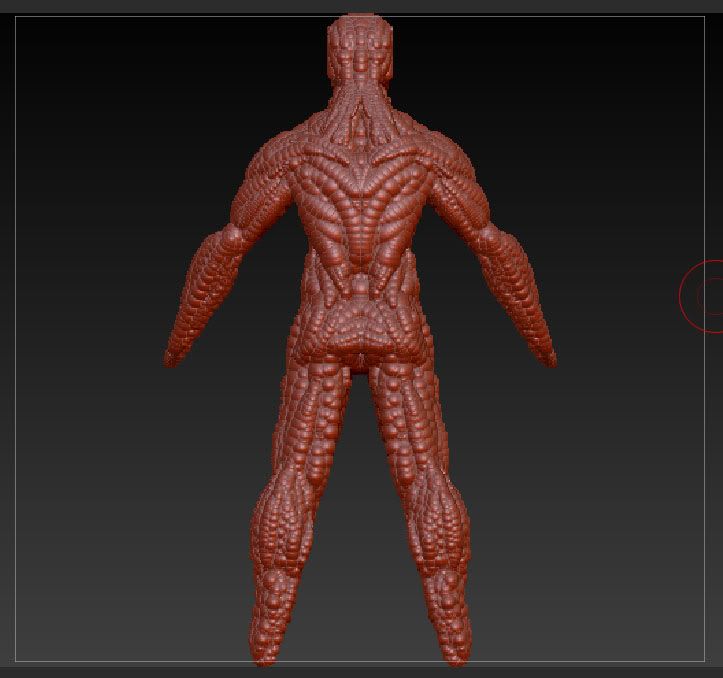Click the figure's left elbow
This screenshot has width=723, height=678.
click(x=232, y=235)
